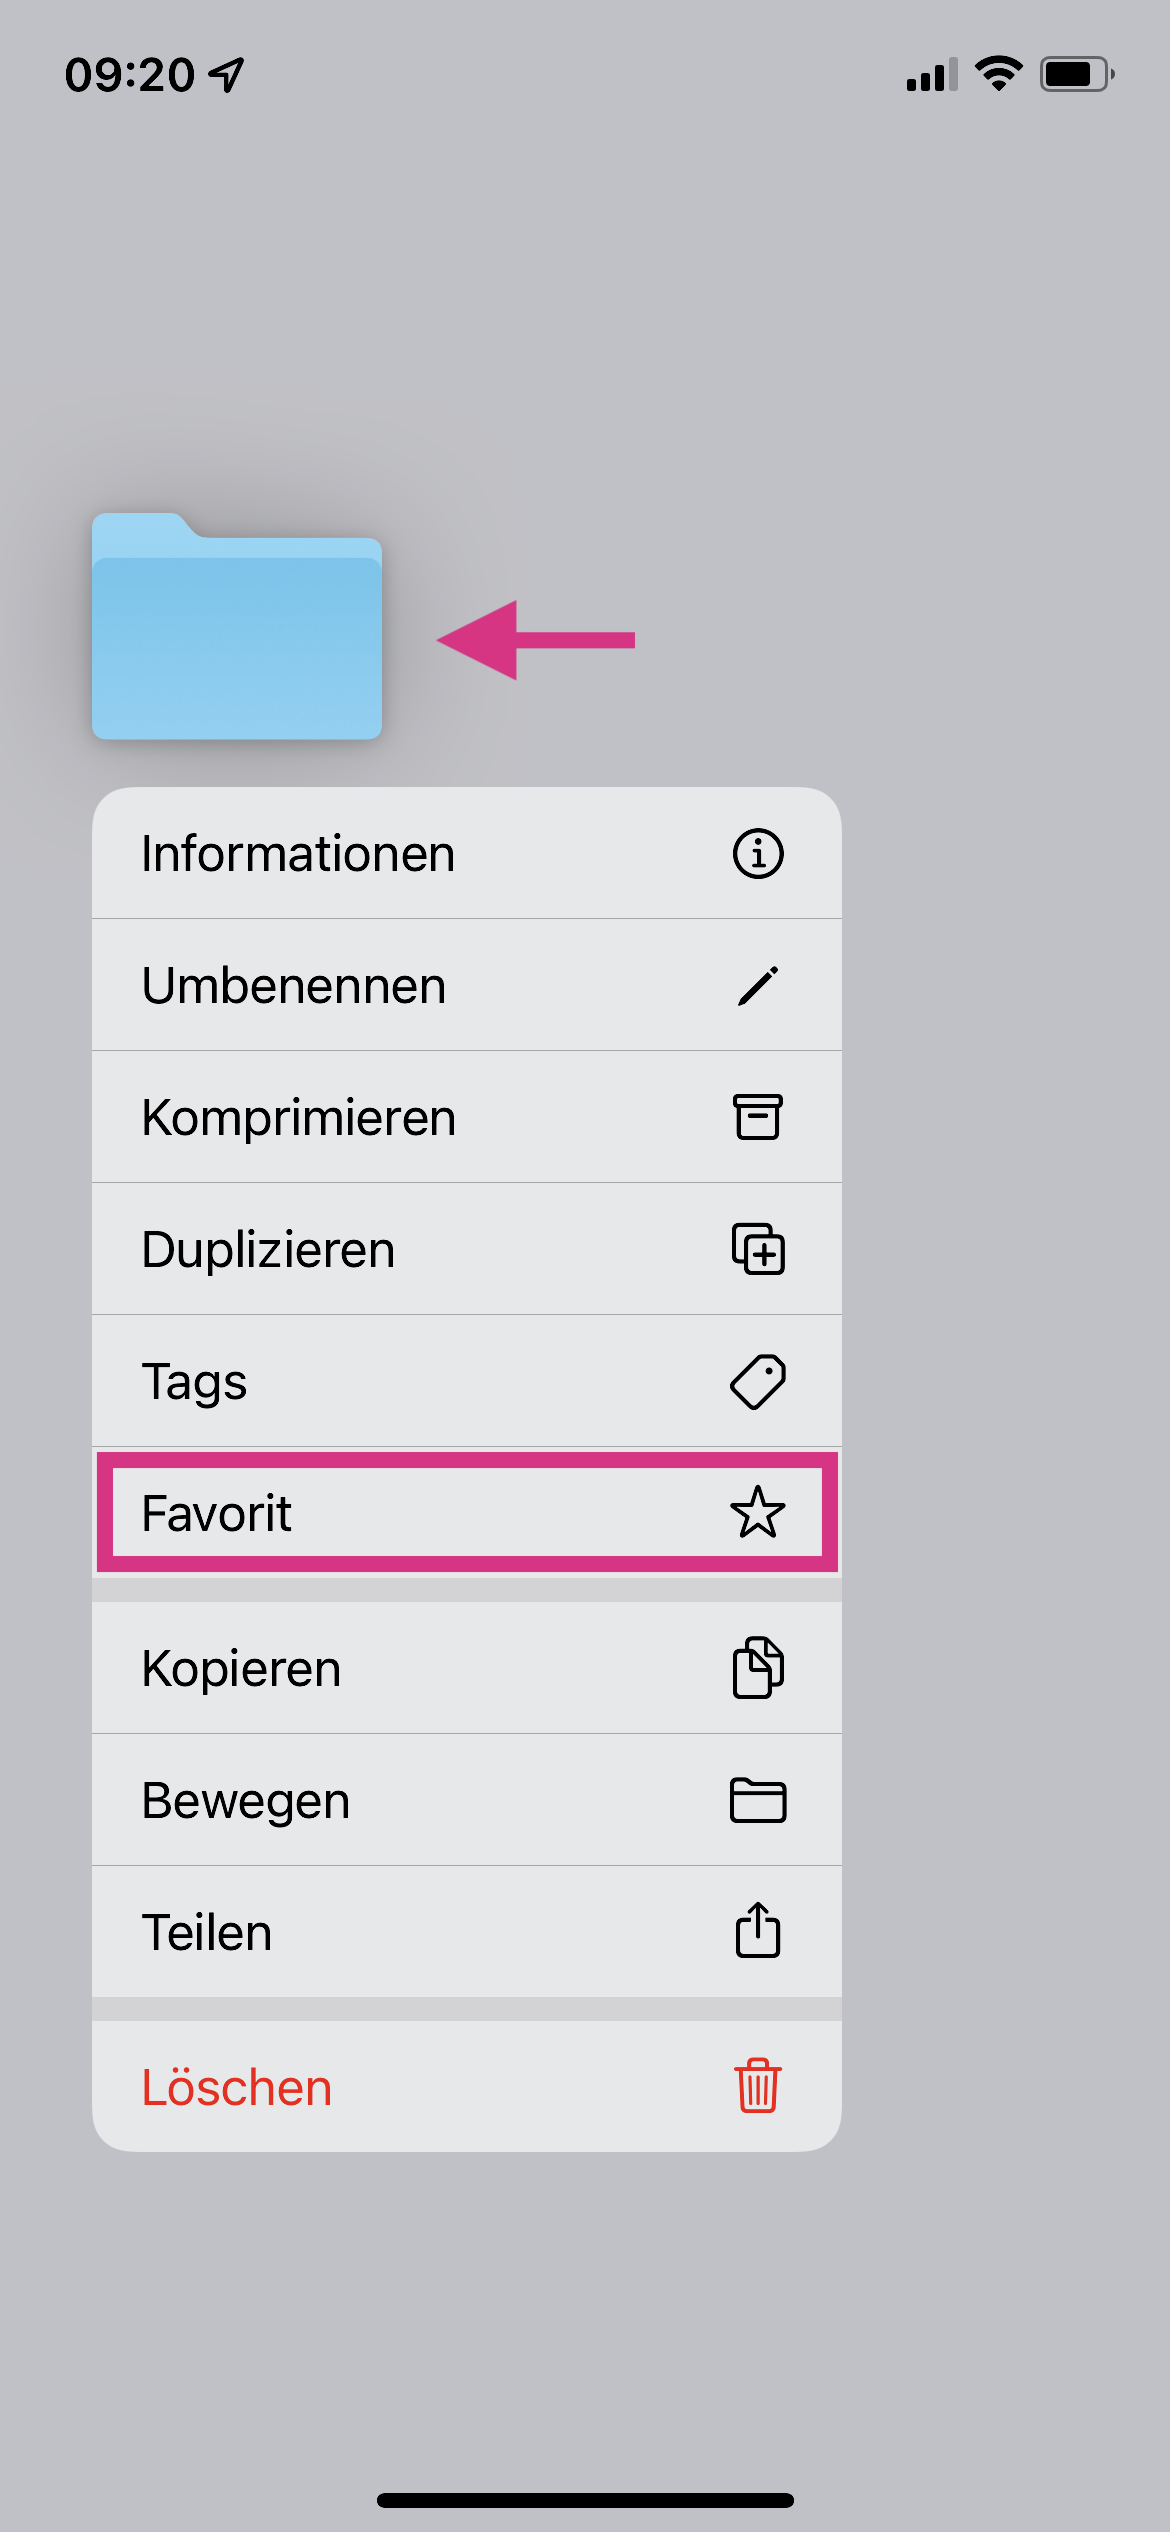This screenshot has height=2532, width=1170.
Task: Tap the pencil rename icon
Action: 758,986
